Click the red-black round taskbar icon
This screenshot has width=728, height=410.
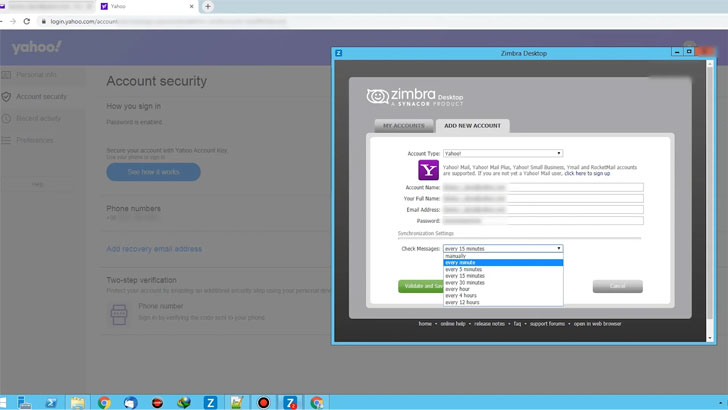pyautogui.click(x=157, y=403)
